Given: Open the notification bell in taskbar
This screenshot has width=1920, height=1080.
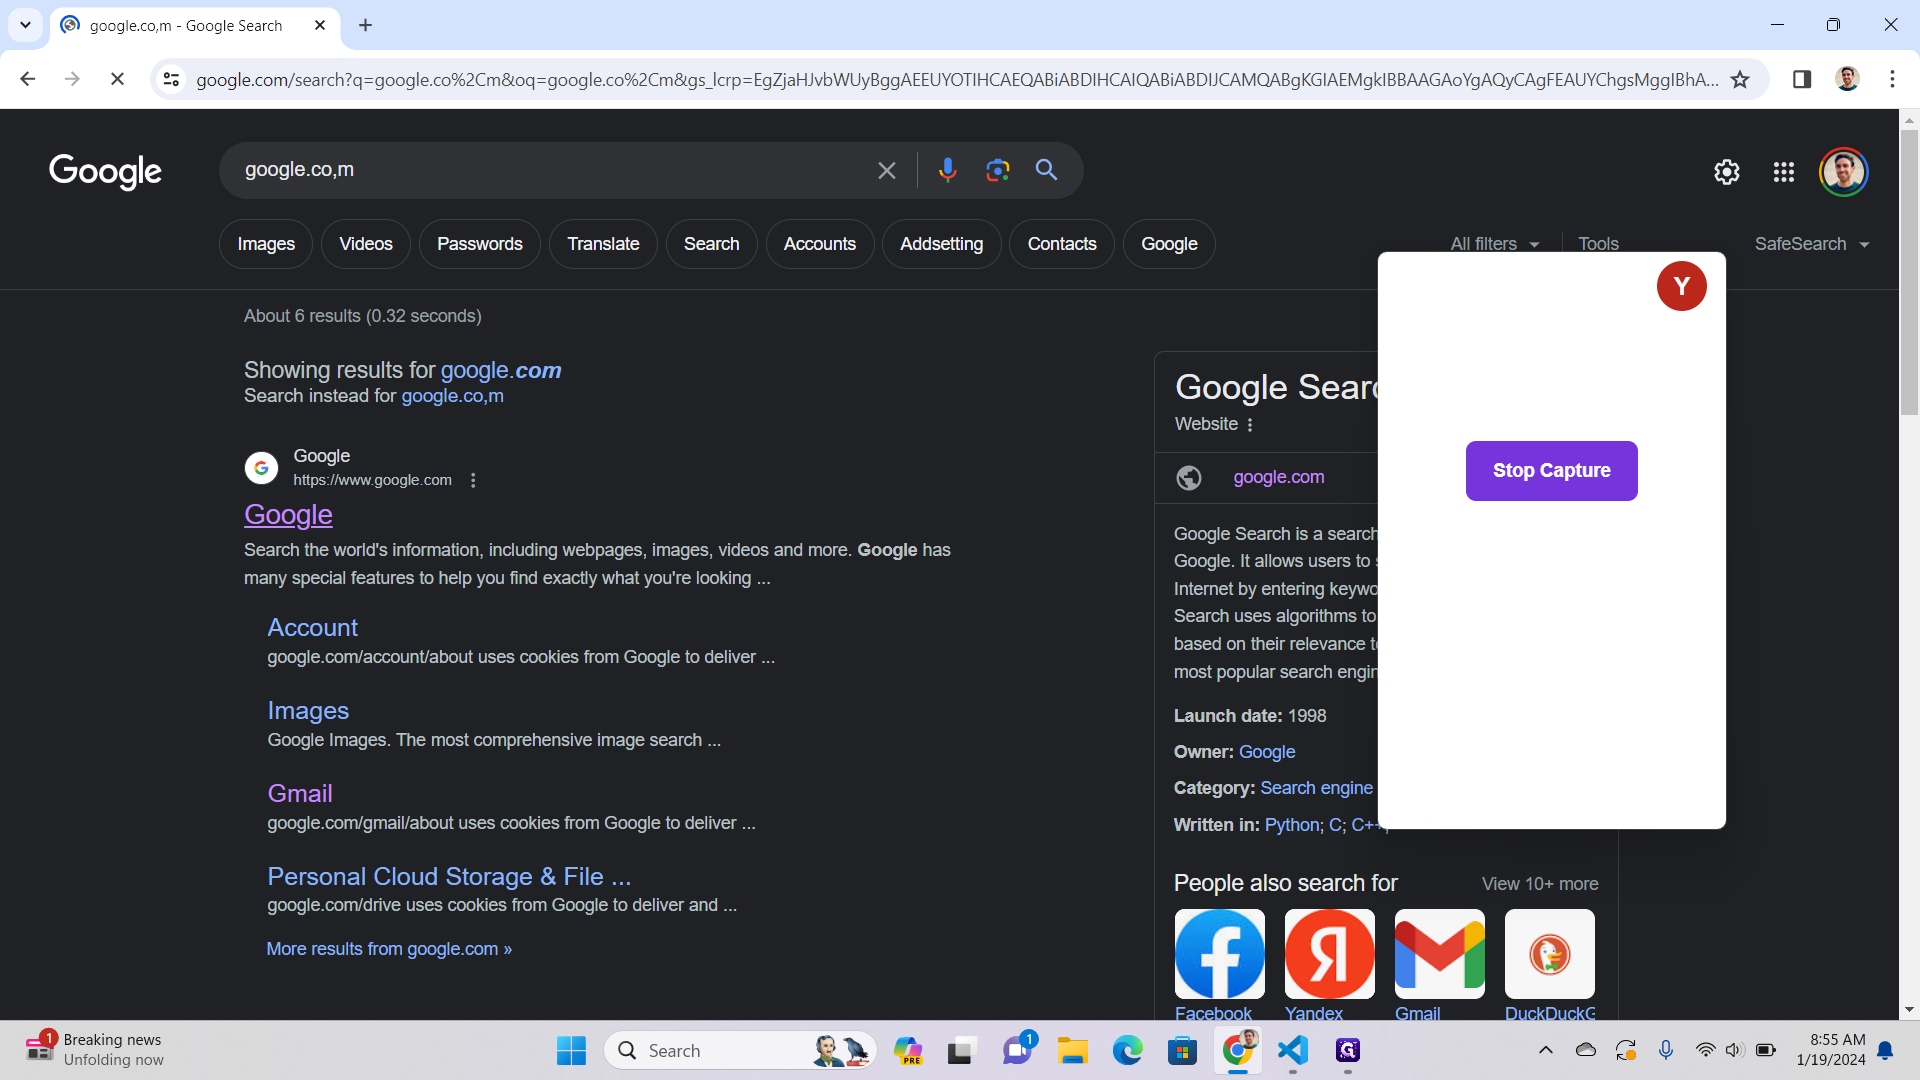Looking at the screenshot, I should point(1885,1050).
